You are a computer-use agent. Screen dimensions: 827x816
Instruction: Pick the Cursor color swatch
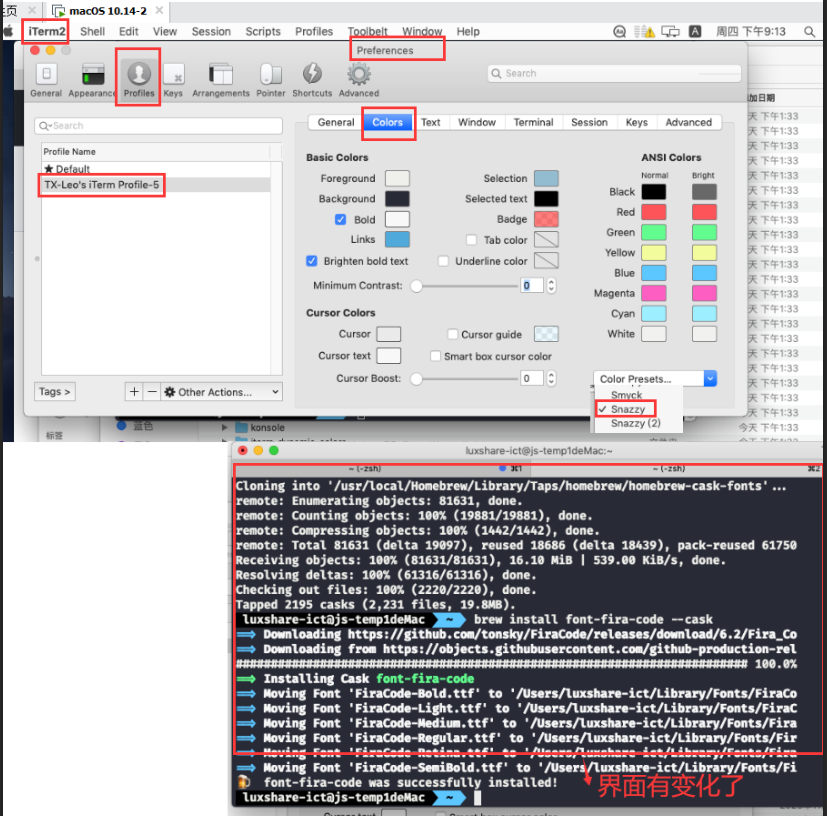coord(389,334)
